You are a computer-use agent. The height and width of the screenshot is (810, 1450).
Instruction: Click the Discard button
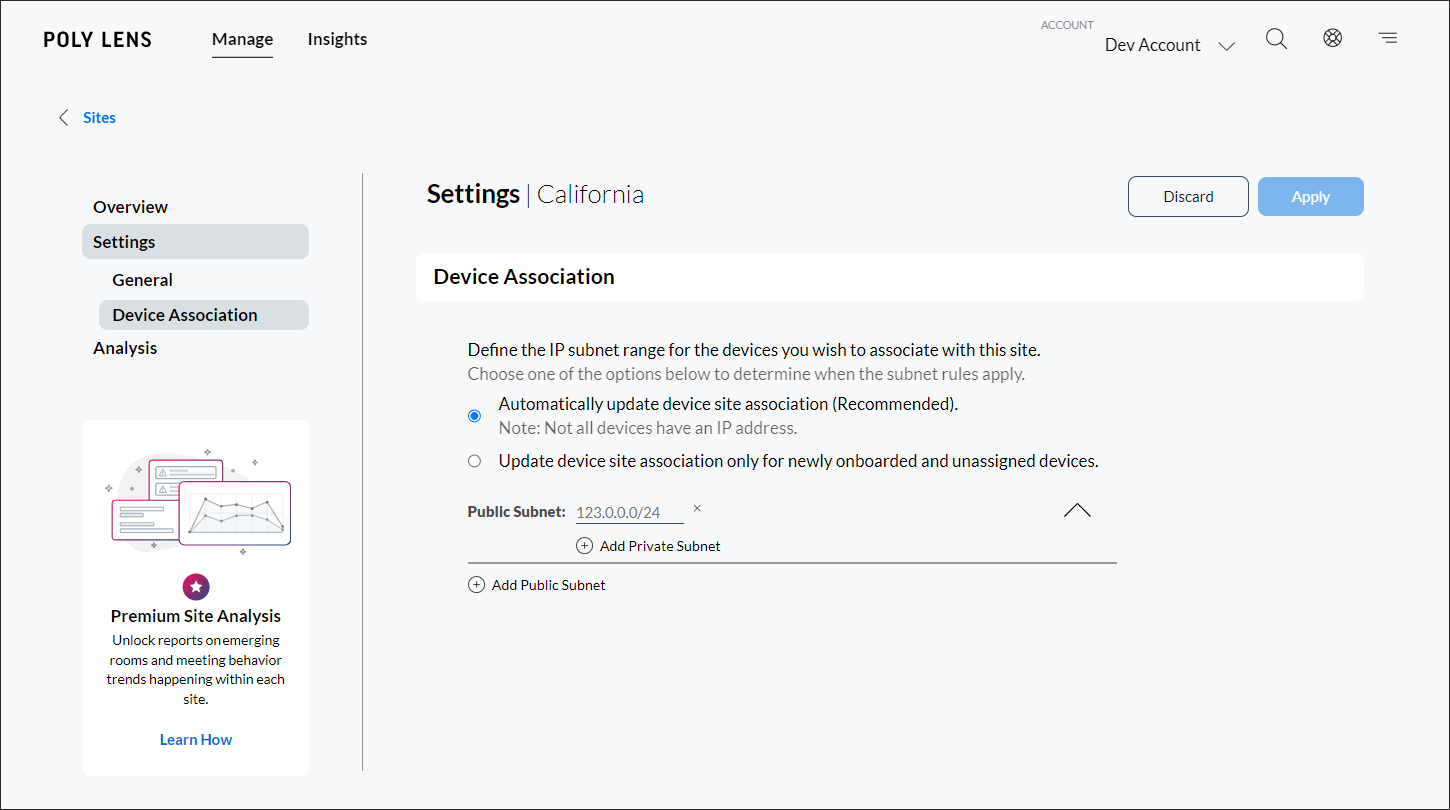tap(1188, 197)
